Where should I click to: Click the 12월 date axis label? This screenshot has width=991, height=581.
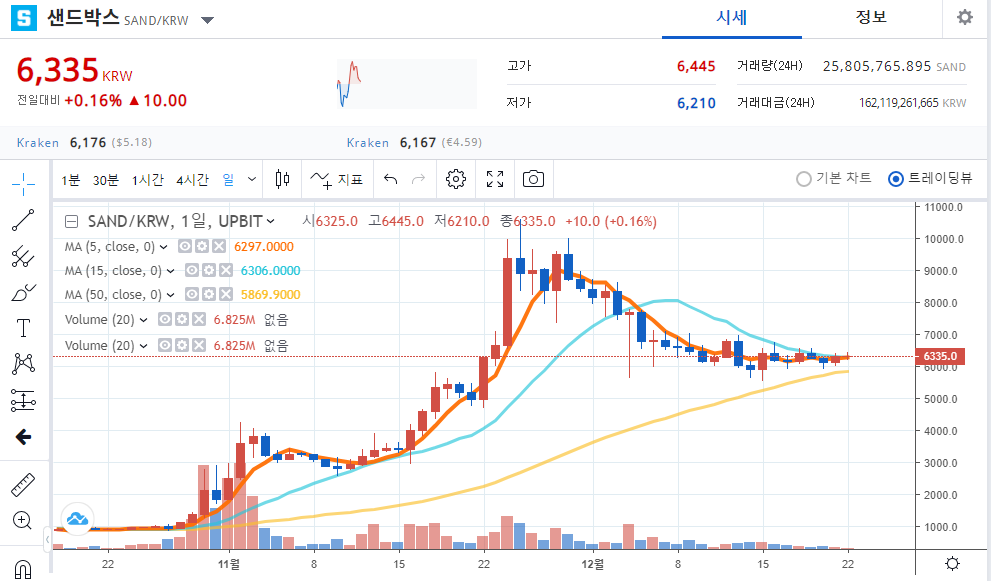click(592, 564)
